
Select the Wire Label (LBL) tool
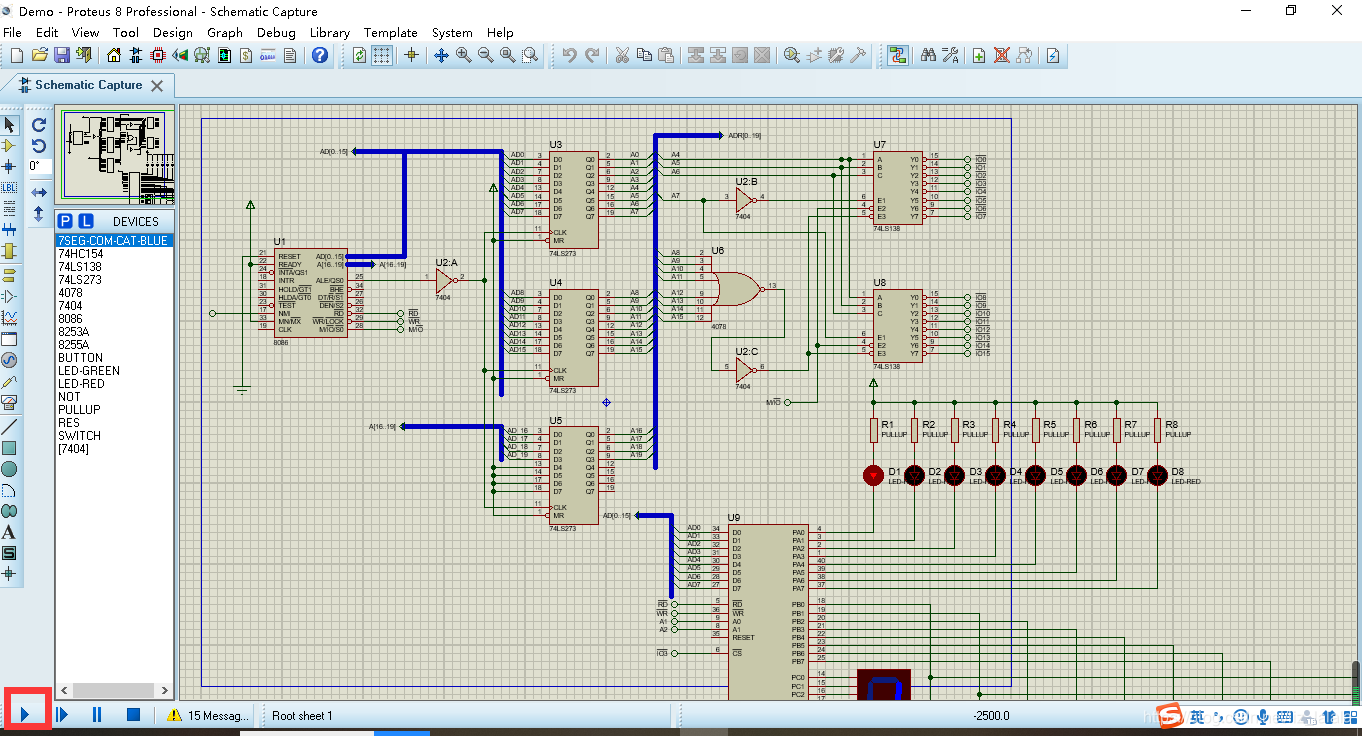[10, 187]
